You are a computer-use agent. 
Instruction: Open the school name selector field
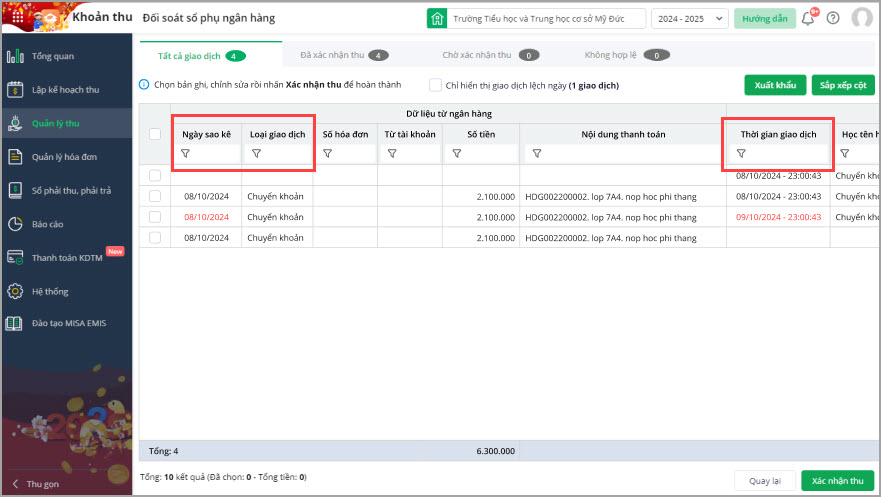(x=546, y=19)
